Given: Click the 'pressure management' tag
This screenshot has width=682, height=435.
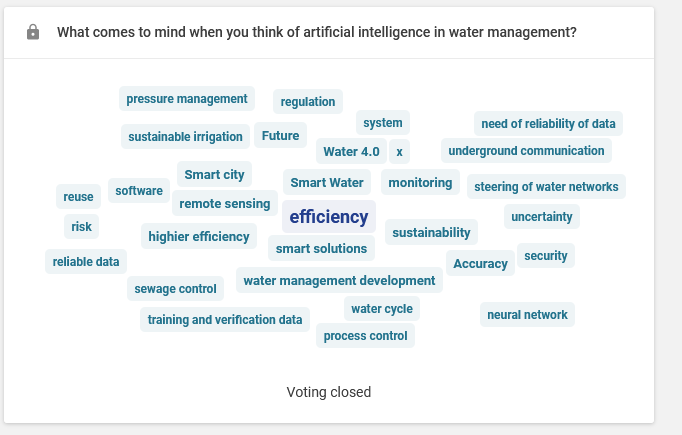Looking at the screenshot, I should click(187, 99).
